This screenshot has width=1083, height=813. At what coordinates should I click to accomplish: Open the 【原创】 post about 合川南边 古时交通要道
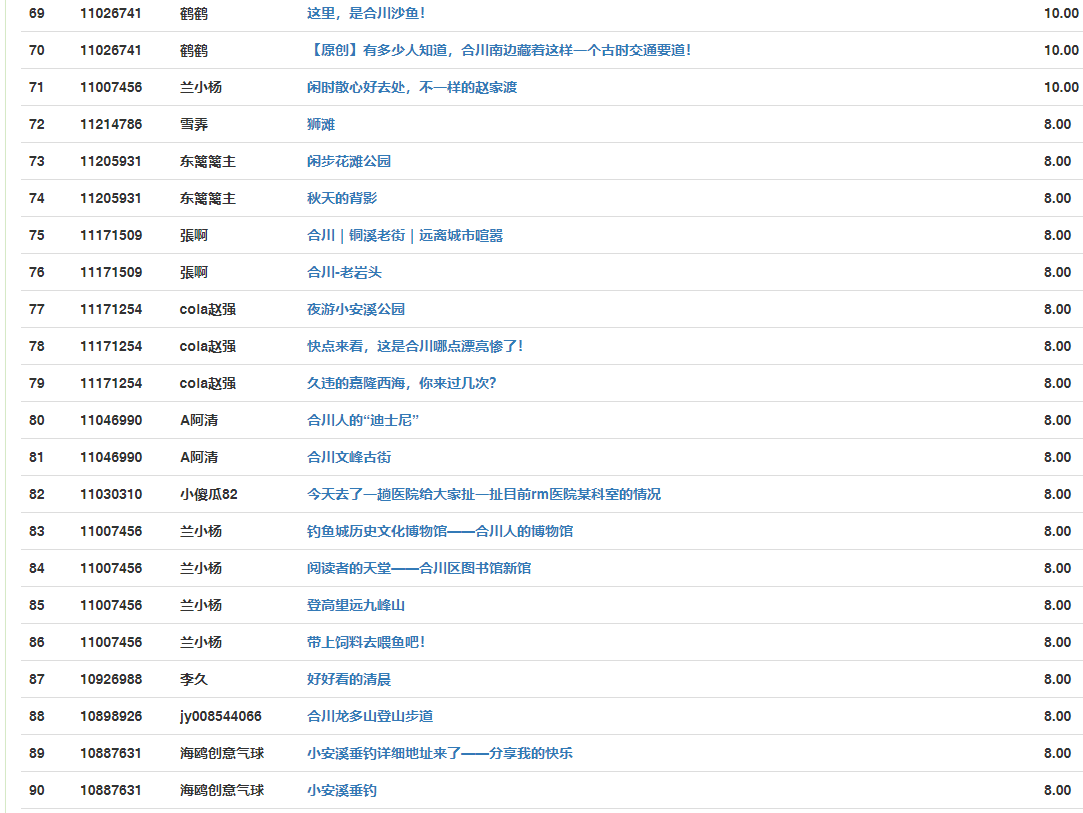pyautogui.click(x=498, y=51)
